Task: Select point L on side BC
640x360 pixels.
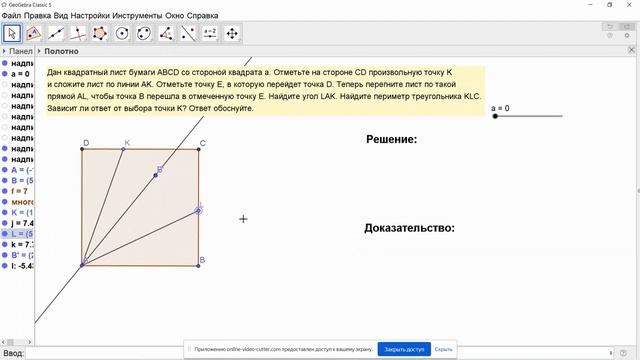Action: [x=198, y=211]
